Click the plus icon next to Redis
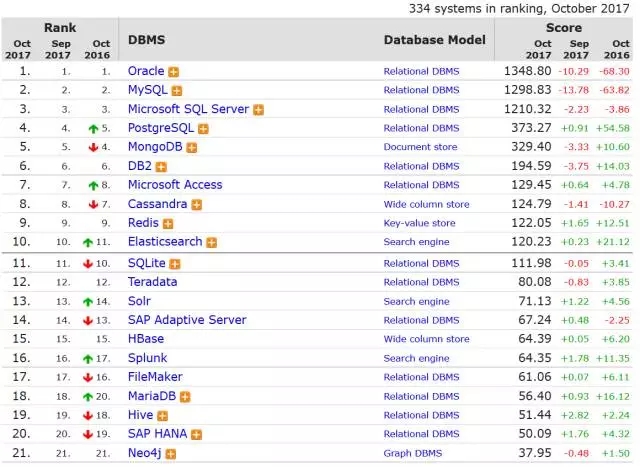 [x=168, y=224]
